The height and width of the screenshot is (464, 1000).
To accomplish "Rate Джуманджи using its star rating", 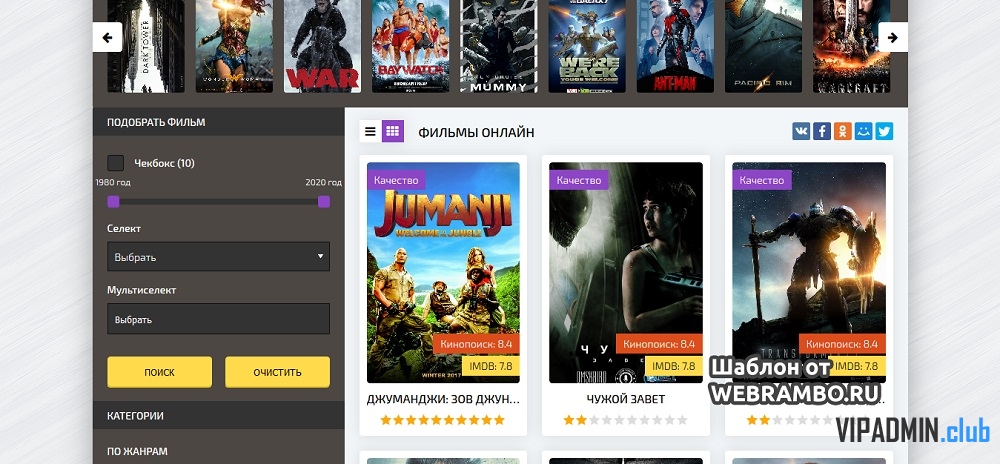I will tap(443, 420).
